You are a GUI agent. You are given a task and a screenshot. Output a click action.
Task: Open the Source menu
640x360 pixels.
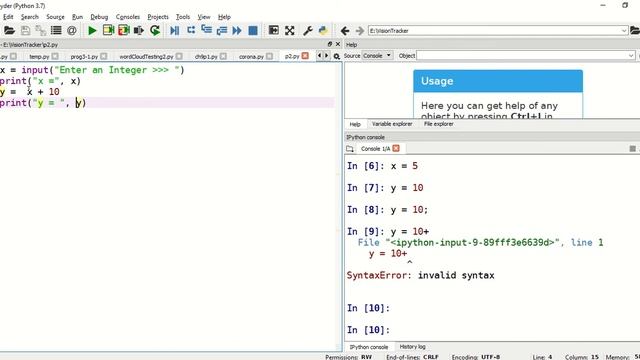pyautogui.click(x=55, y=17)
